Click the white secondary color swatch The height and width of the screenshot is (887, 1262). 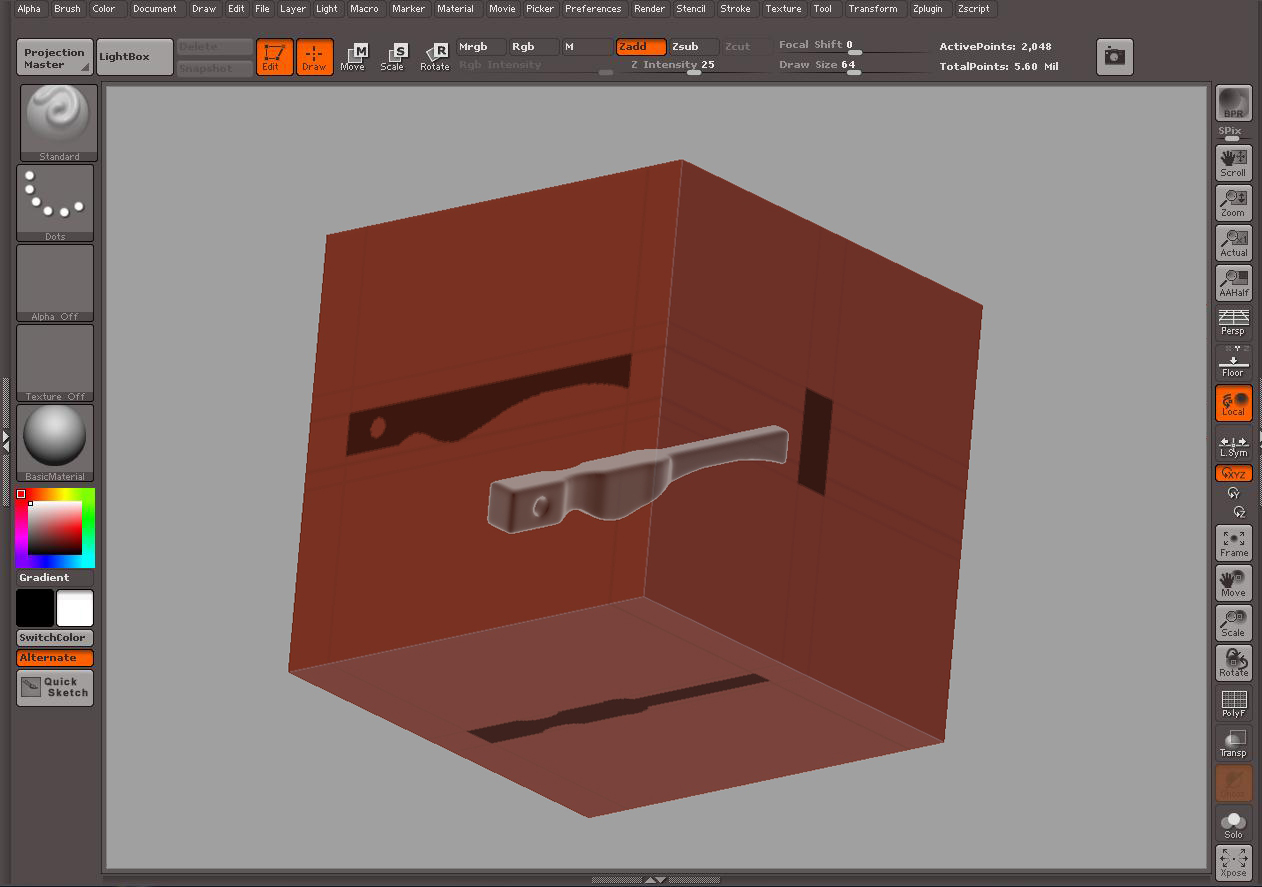75,608
